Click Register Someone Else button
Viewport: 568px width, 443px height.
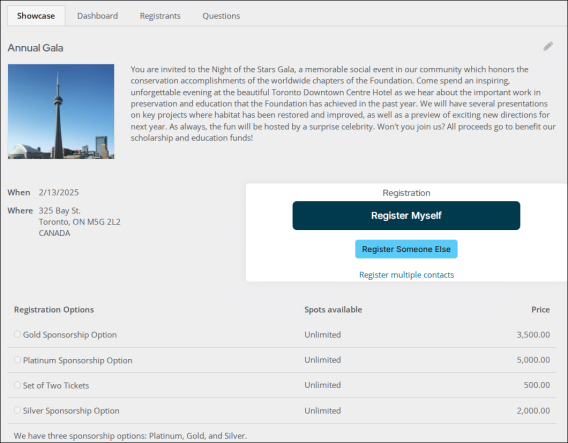(x=406, y=249)
